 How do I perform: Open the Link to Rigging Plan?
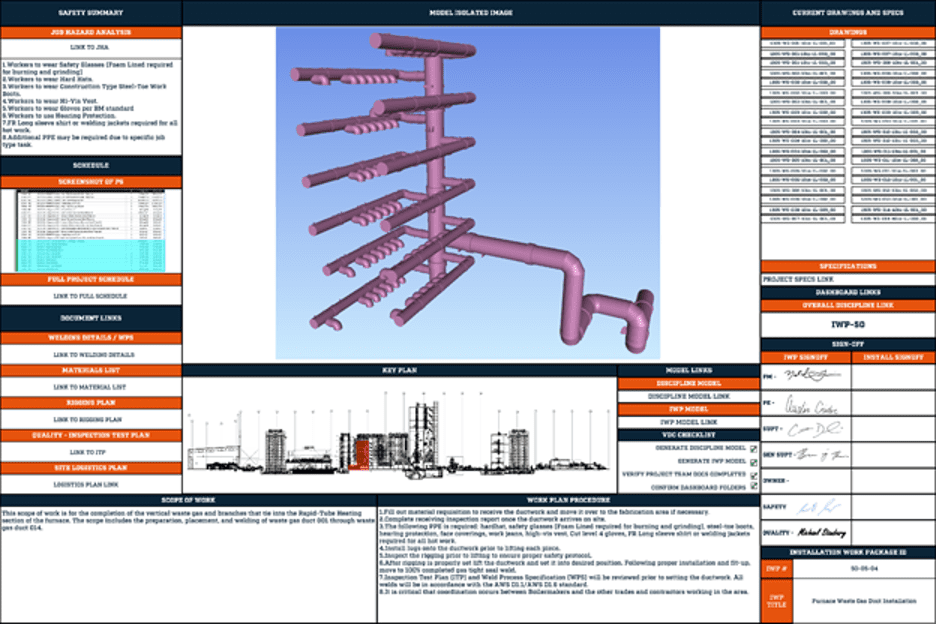tap(87, 420)
